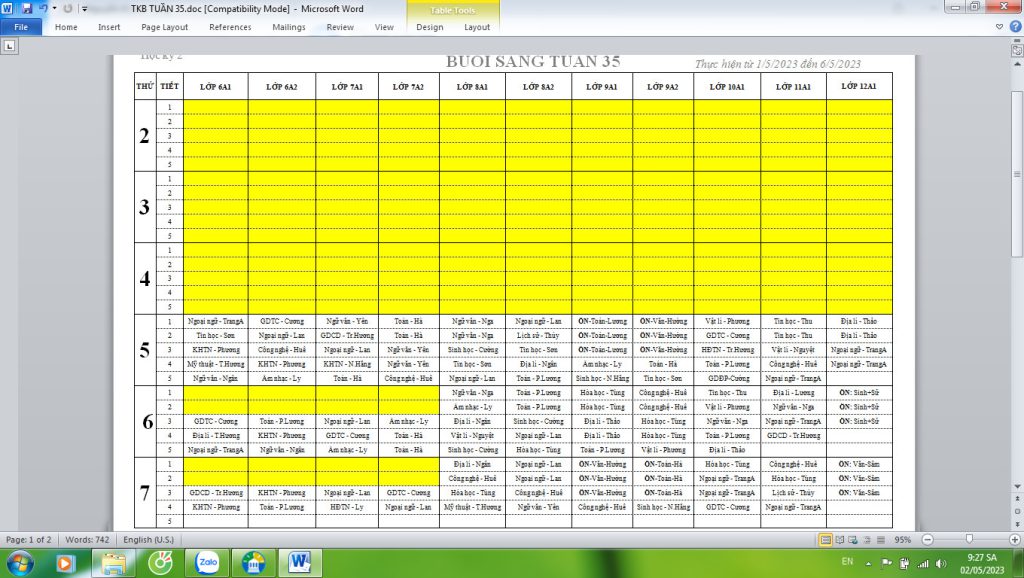
Task: Expand the collapsed ribbon with the arrow
Action: (1001, 27)
